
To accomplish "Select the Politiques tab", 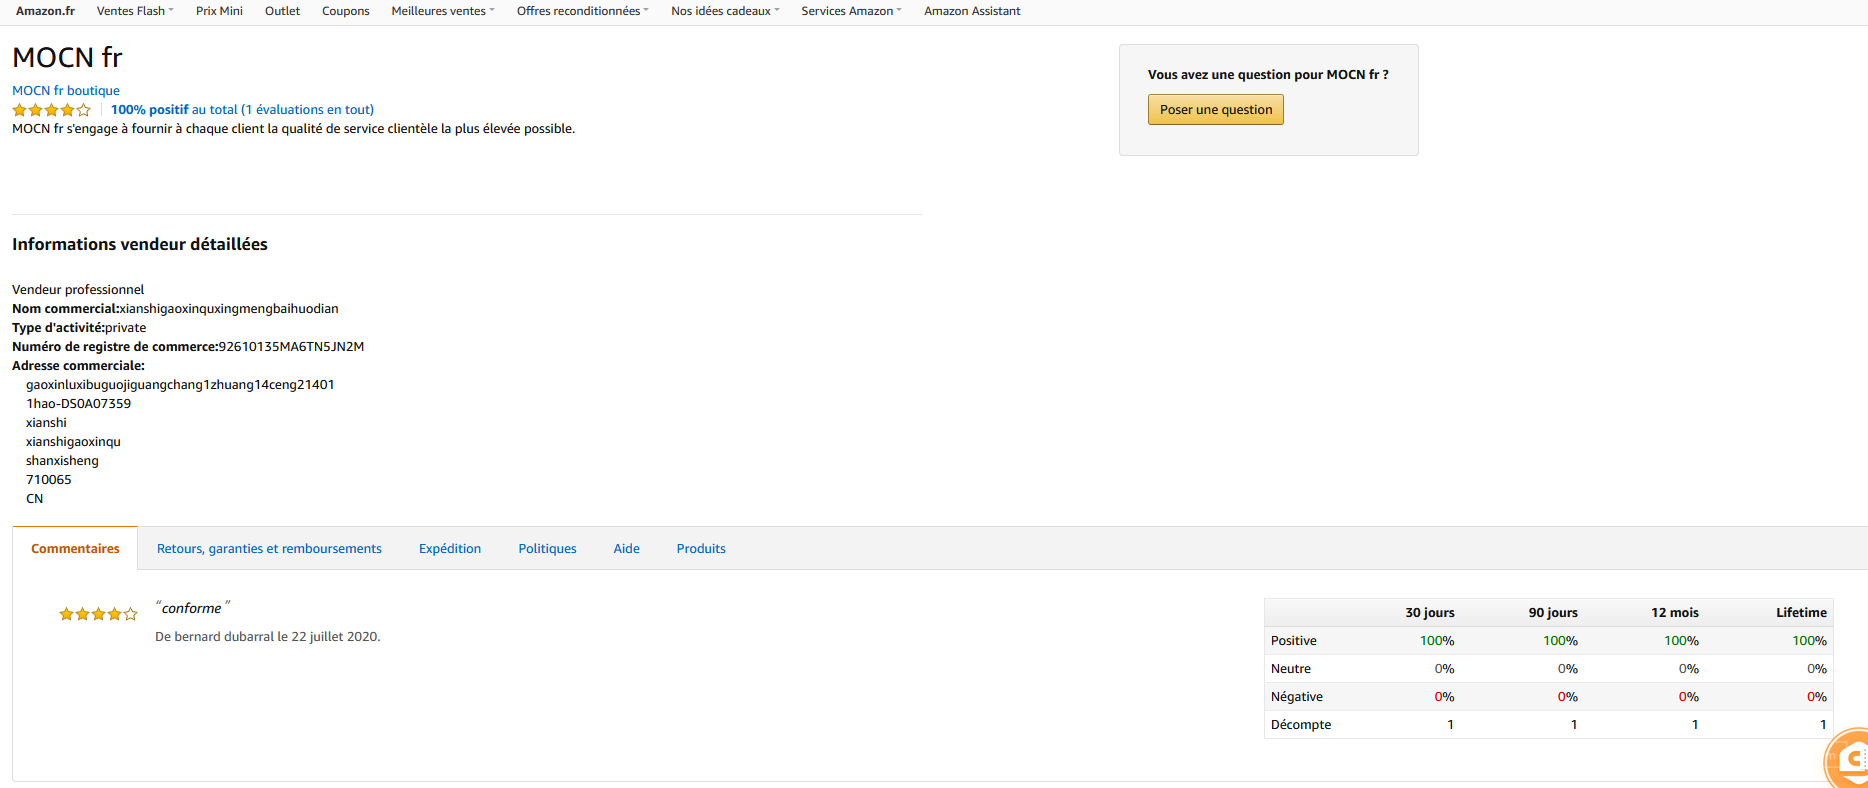I will tap(547, 549).
